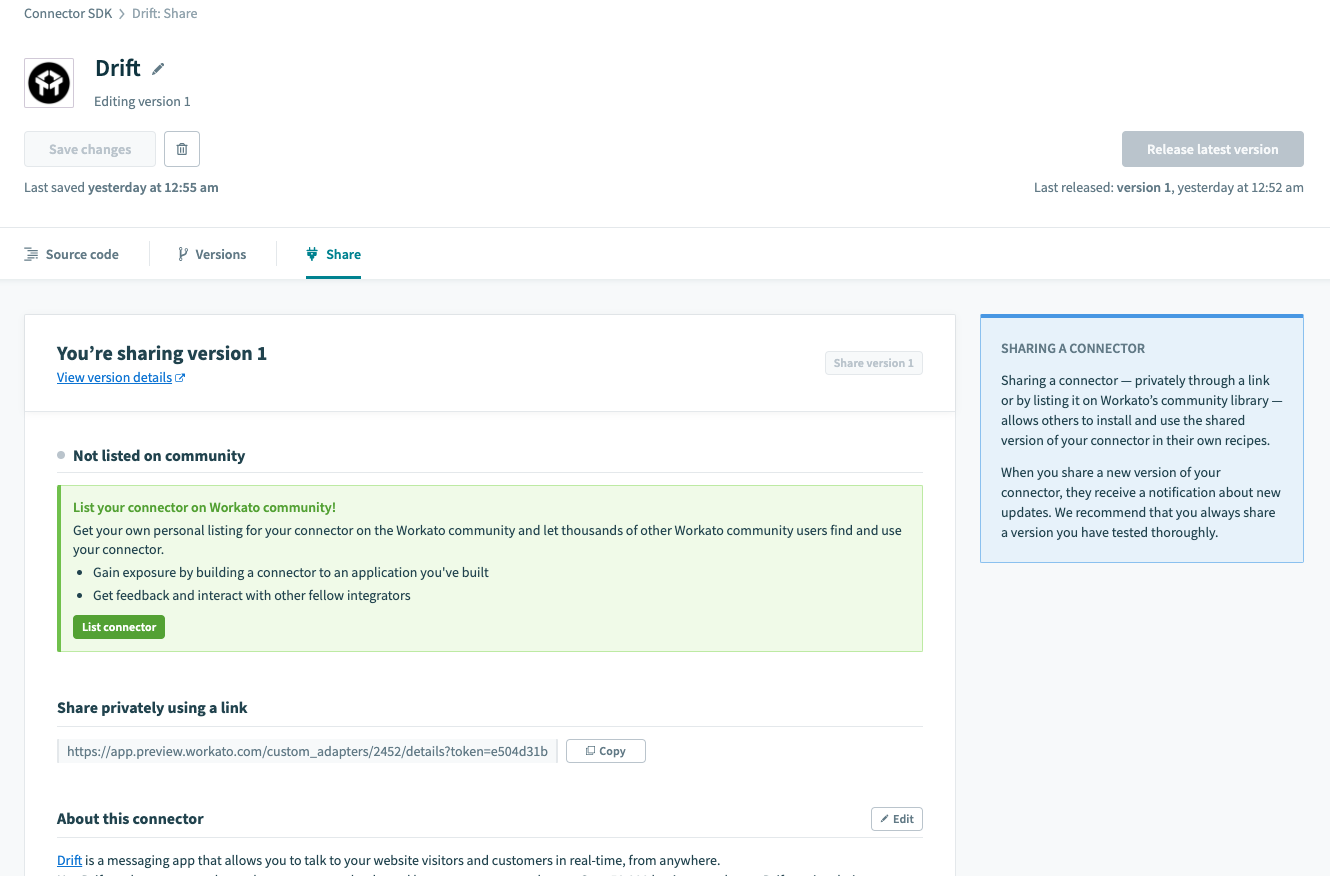The height and width of the screenshot is (876, 1330).
Task: Click the trash can delete icon
Action: pyautogui.click(x=182, y=149)
